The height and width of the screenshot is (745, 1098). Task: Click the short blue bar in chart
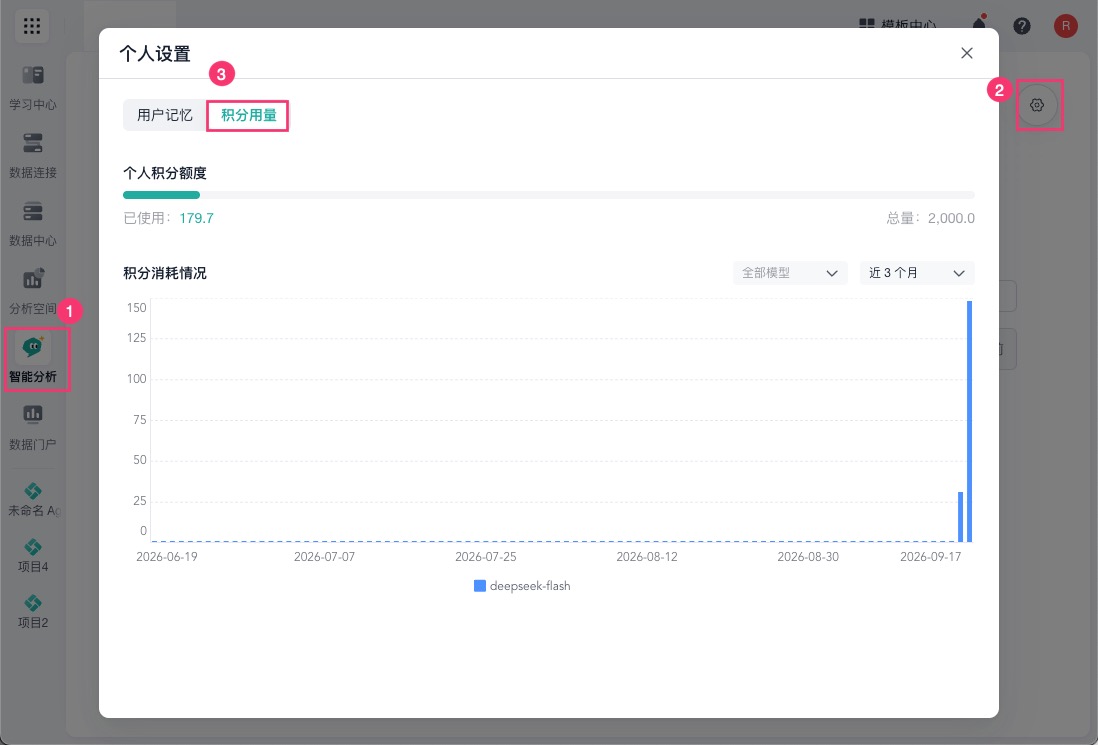tap(961, 517)
